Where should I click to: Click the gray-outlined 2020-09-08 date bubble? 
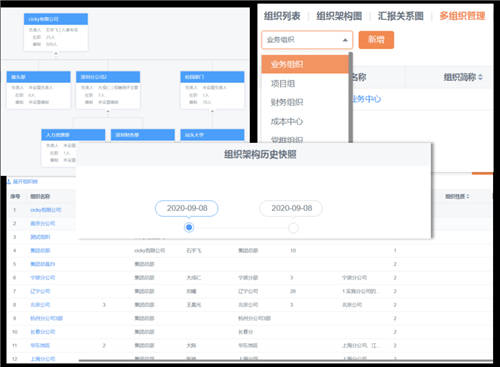pos(291,208)
